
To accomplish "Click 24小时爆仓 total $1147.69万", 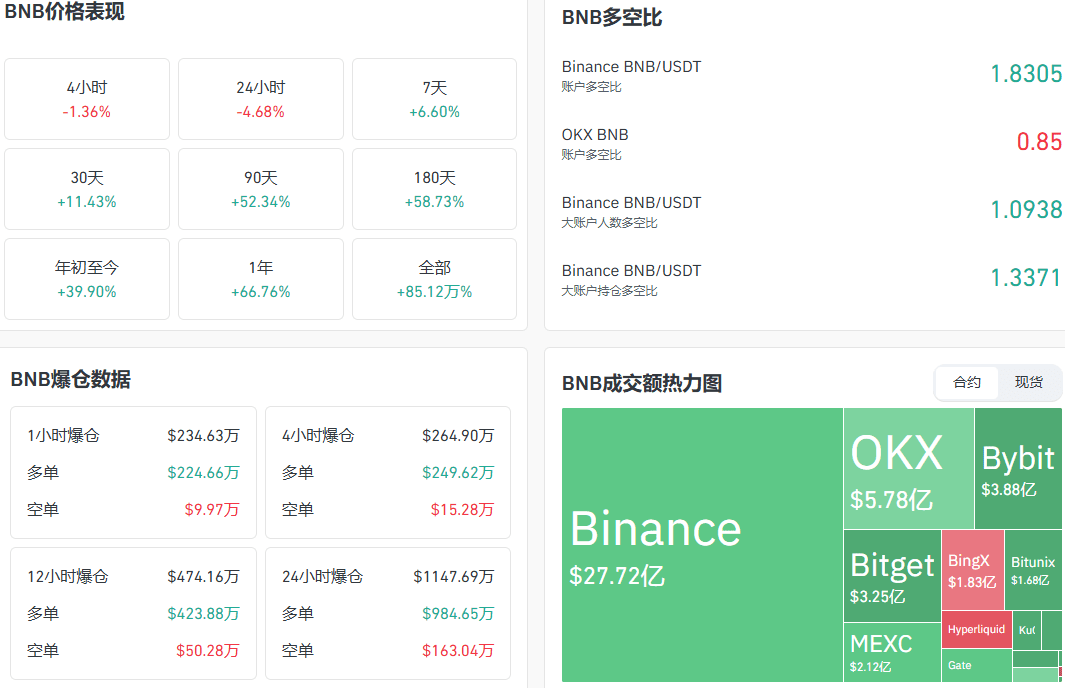I will pyautogui.click(x=454, y=577).
